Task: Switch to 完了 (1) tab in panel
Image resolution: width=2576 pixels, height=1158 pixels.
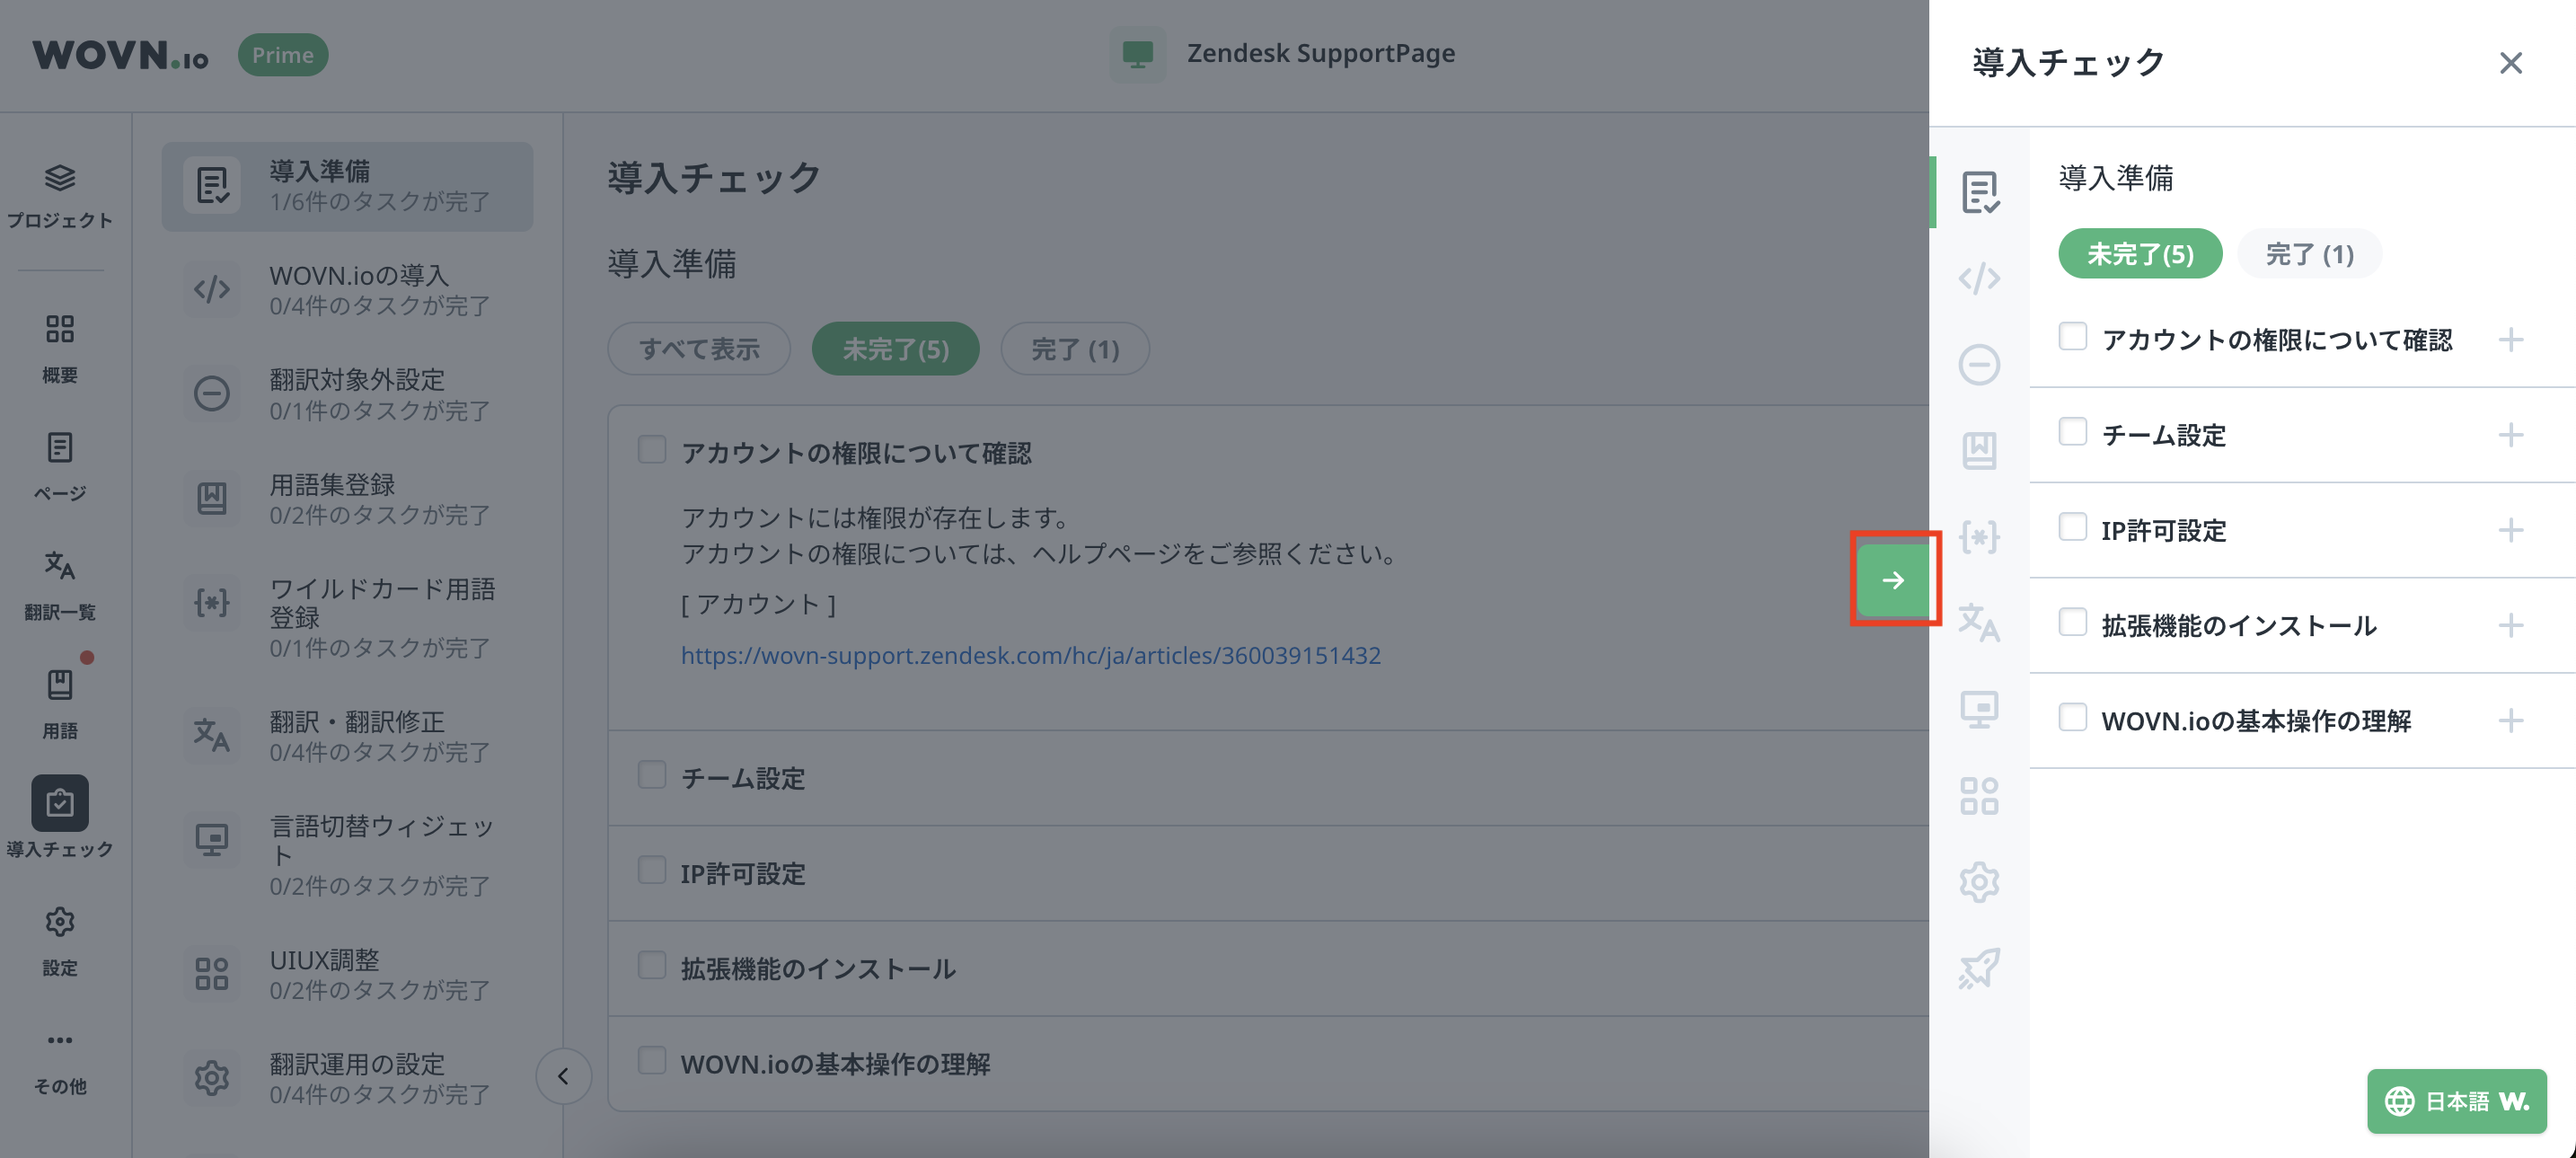Action: point(2308,254)
